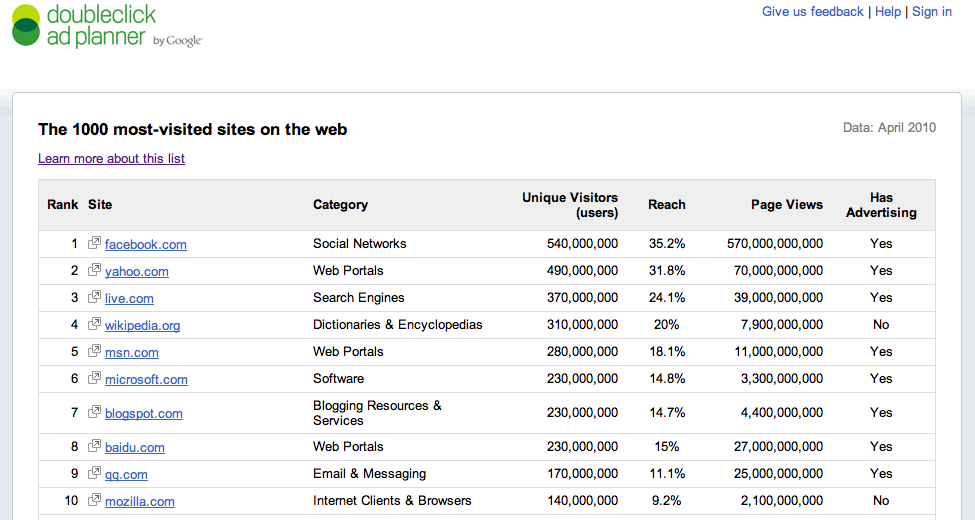The height and width of the screenshot is (520, 975).
Task: Click the Reach column header
Action: 667,205
